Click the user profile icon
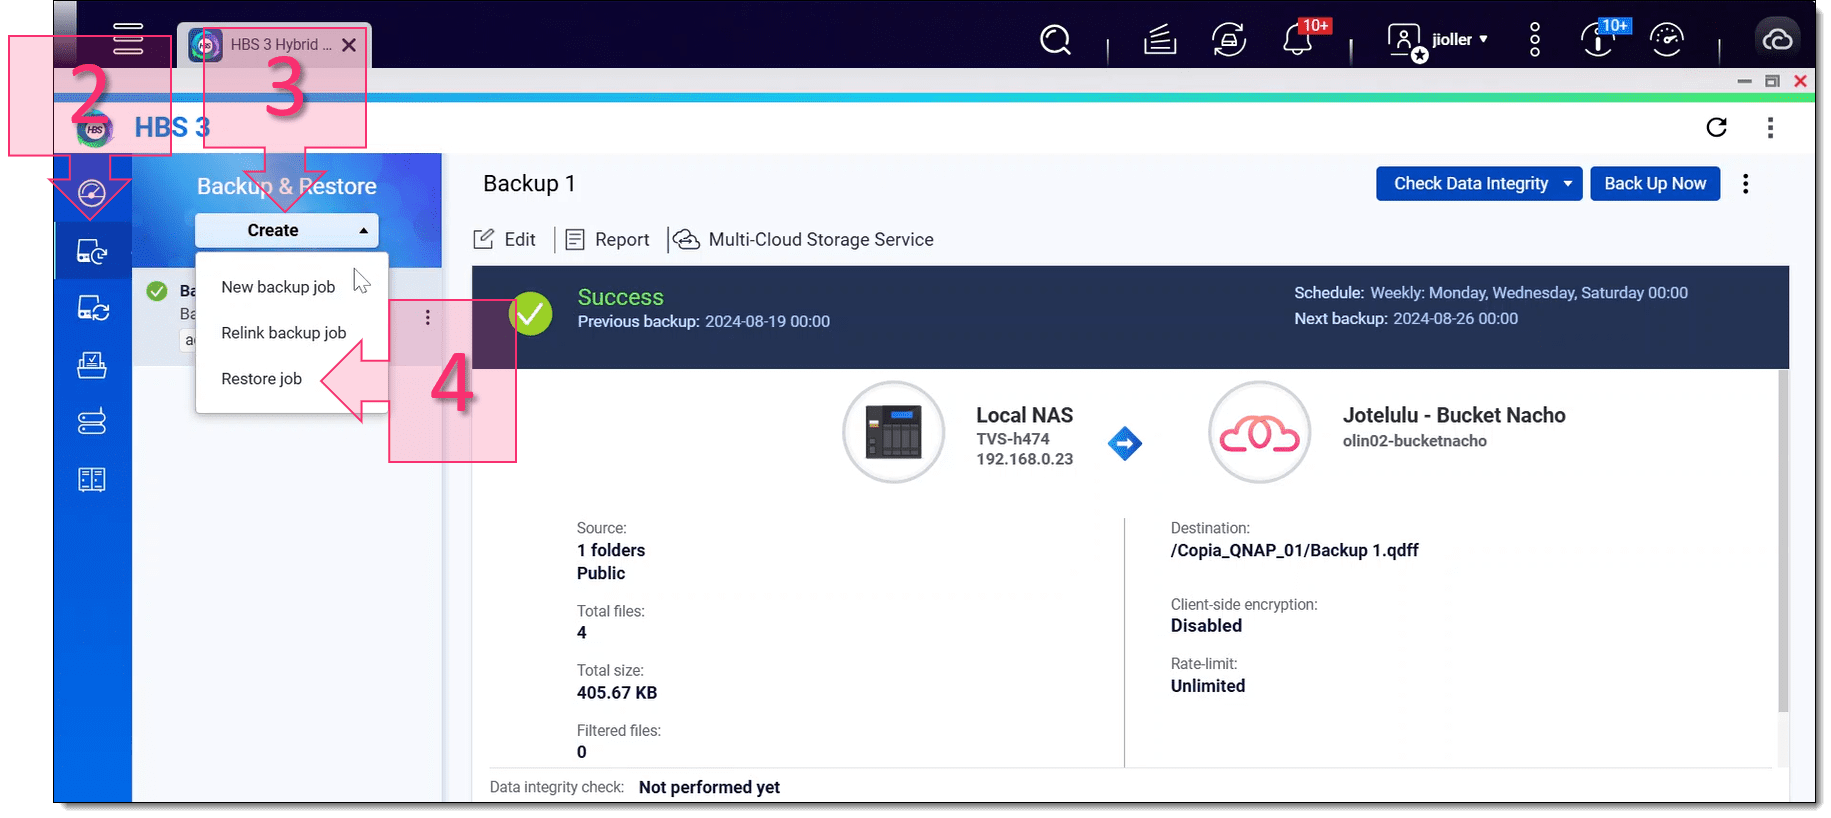Image resolution: width=1831 pixels, height=818 pixels. tap(1404, 40)
